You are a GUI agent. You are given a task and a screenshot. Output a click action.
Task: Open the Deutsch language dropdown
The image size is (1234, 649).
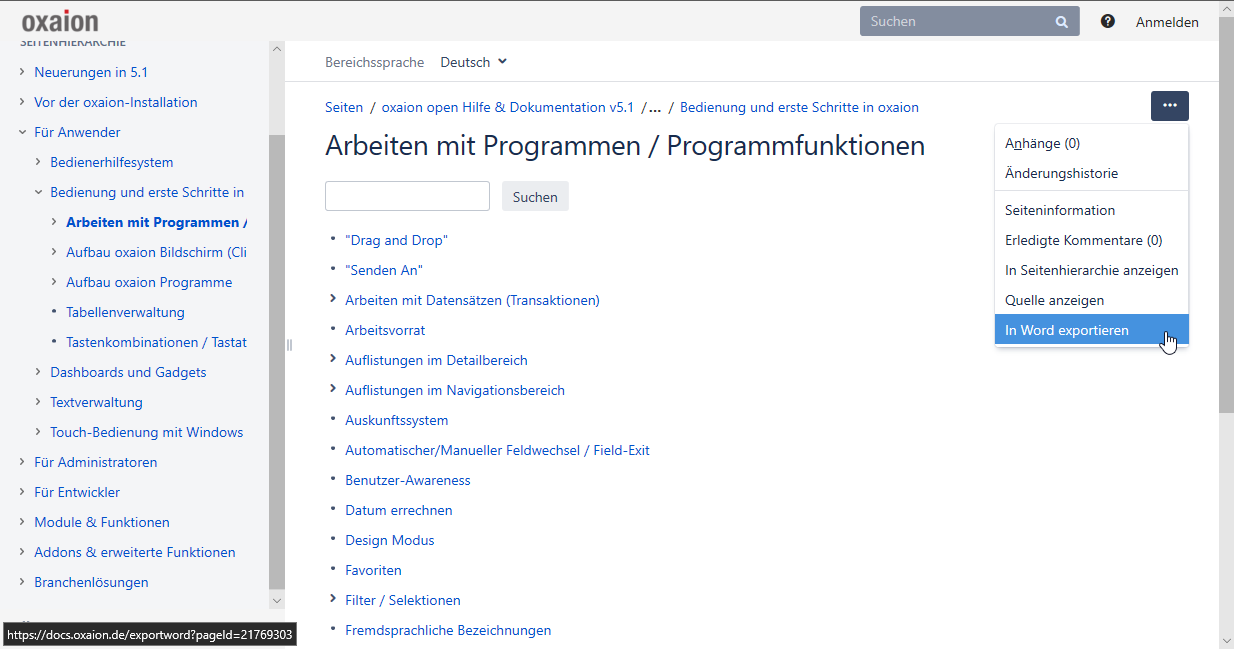point(474,62)
